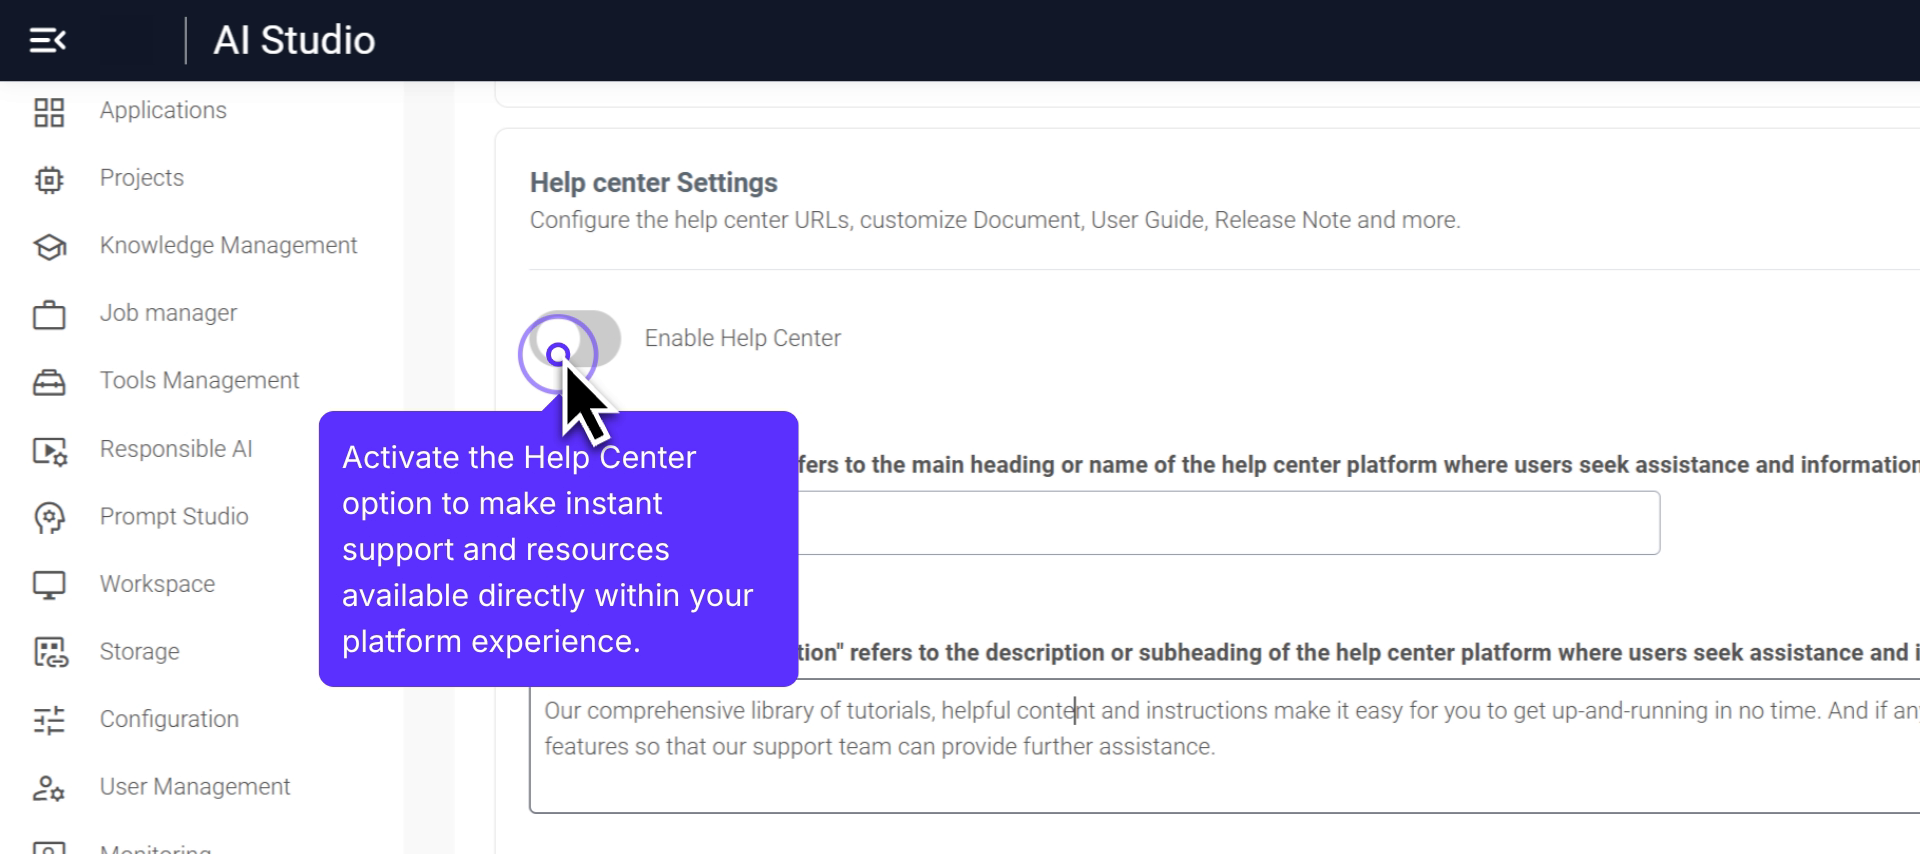Go to Knowledge Management
Image resolution: width=1920 pixels, height=854 pixels.
tap(228, 245)
